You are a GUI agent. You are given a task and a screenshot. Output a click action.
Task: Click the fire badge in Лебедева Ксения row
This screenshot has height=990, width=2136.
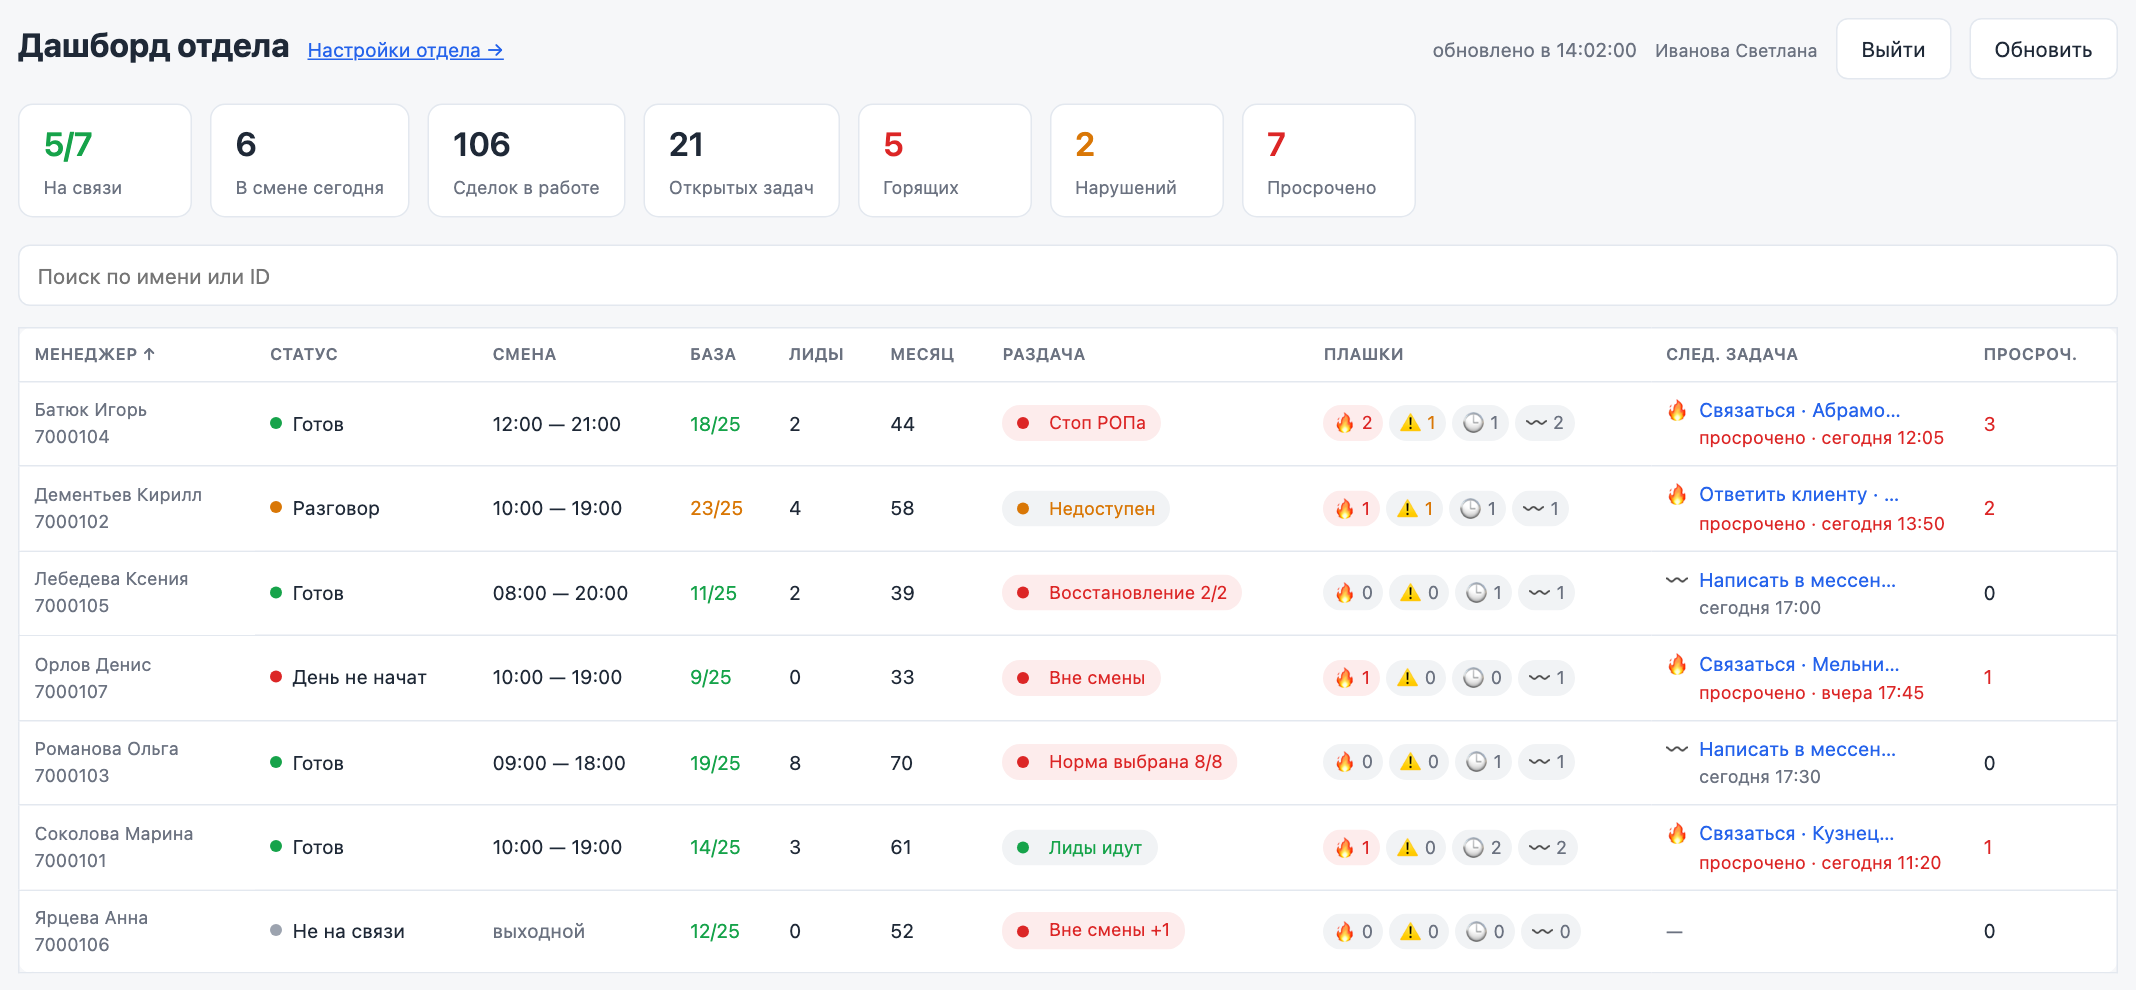(1353, 593)
